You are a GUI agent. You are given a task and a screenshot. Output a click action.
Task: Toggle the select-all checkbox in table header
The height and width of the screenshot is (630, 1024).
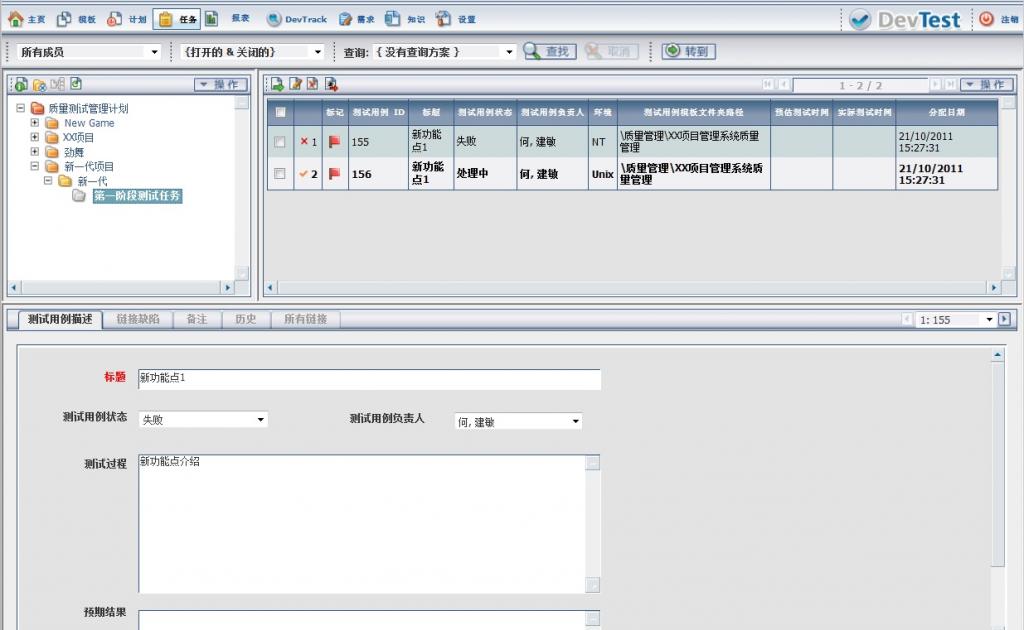(x=280, y=112)
